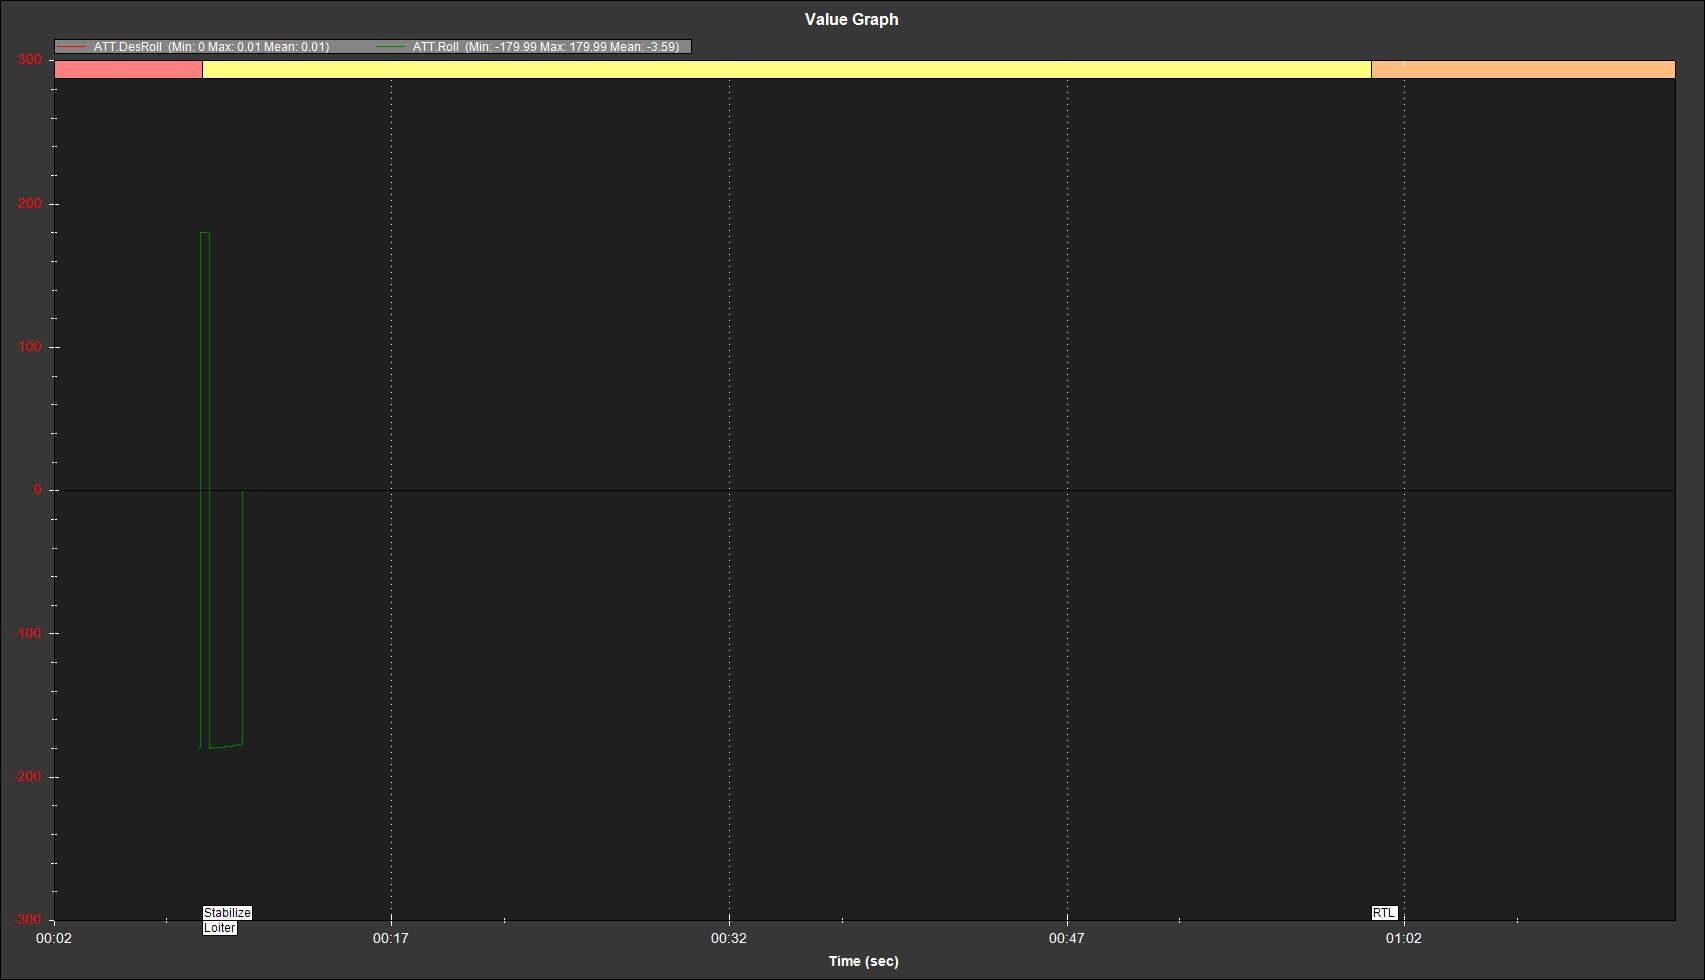The height and width of the screenshot is (980, 1705).
Task: Toggle the ATT.DesRoll legend entry
Action: (211, 47)
